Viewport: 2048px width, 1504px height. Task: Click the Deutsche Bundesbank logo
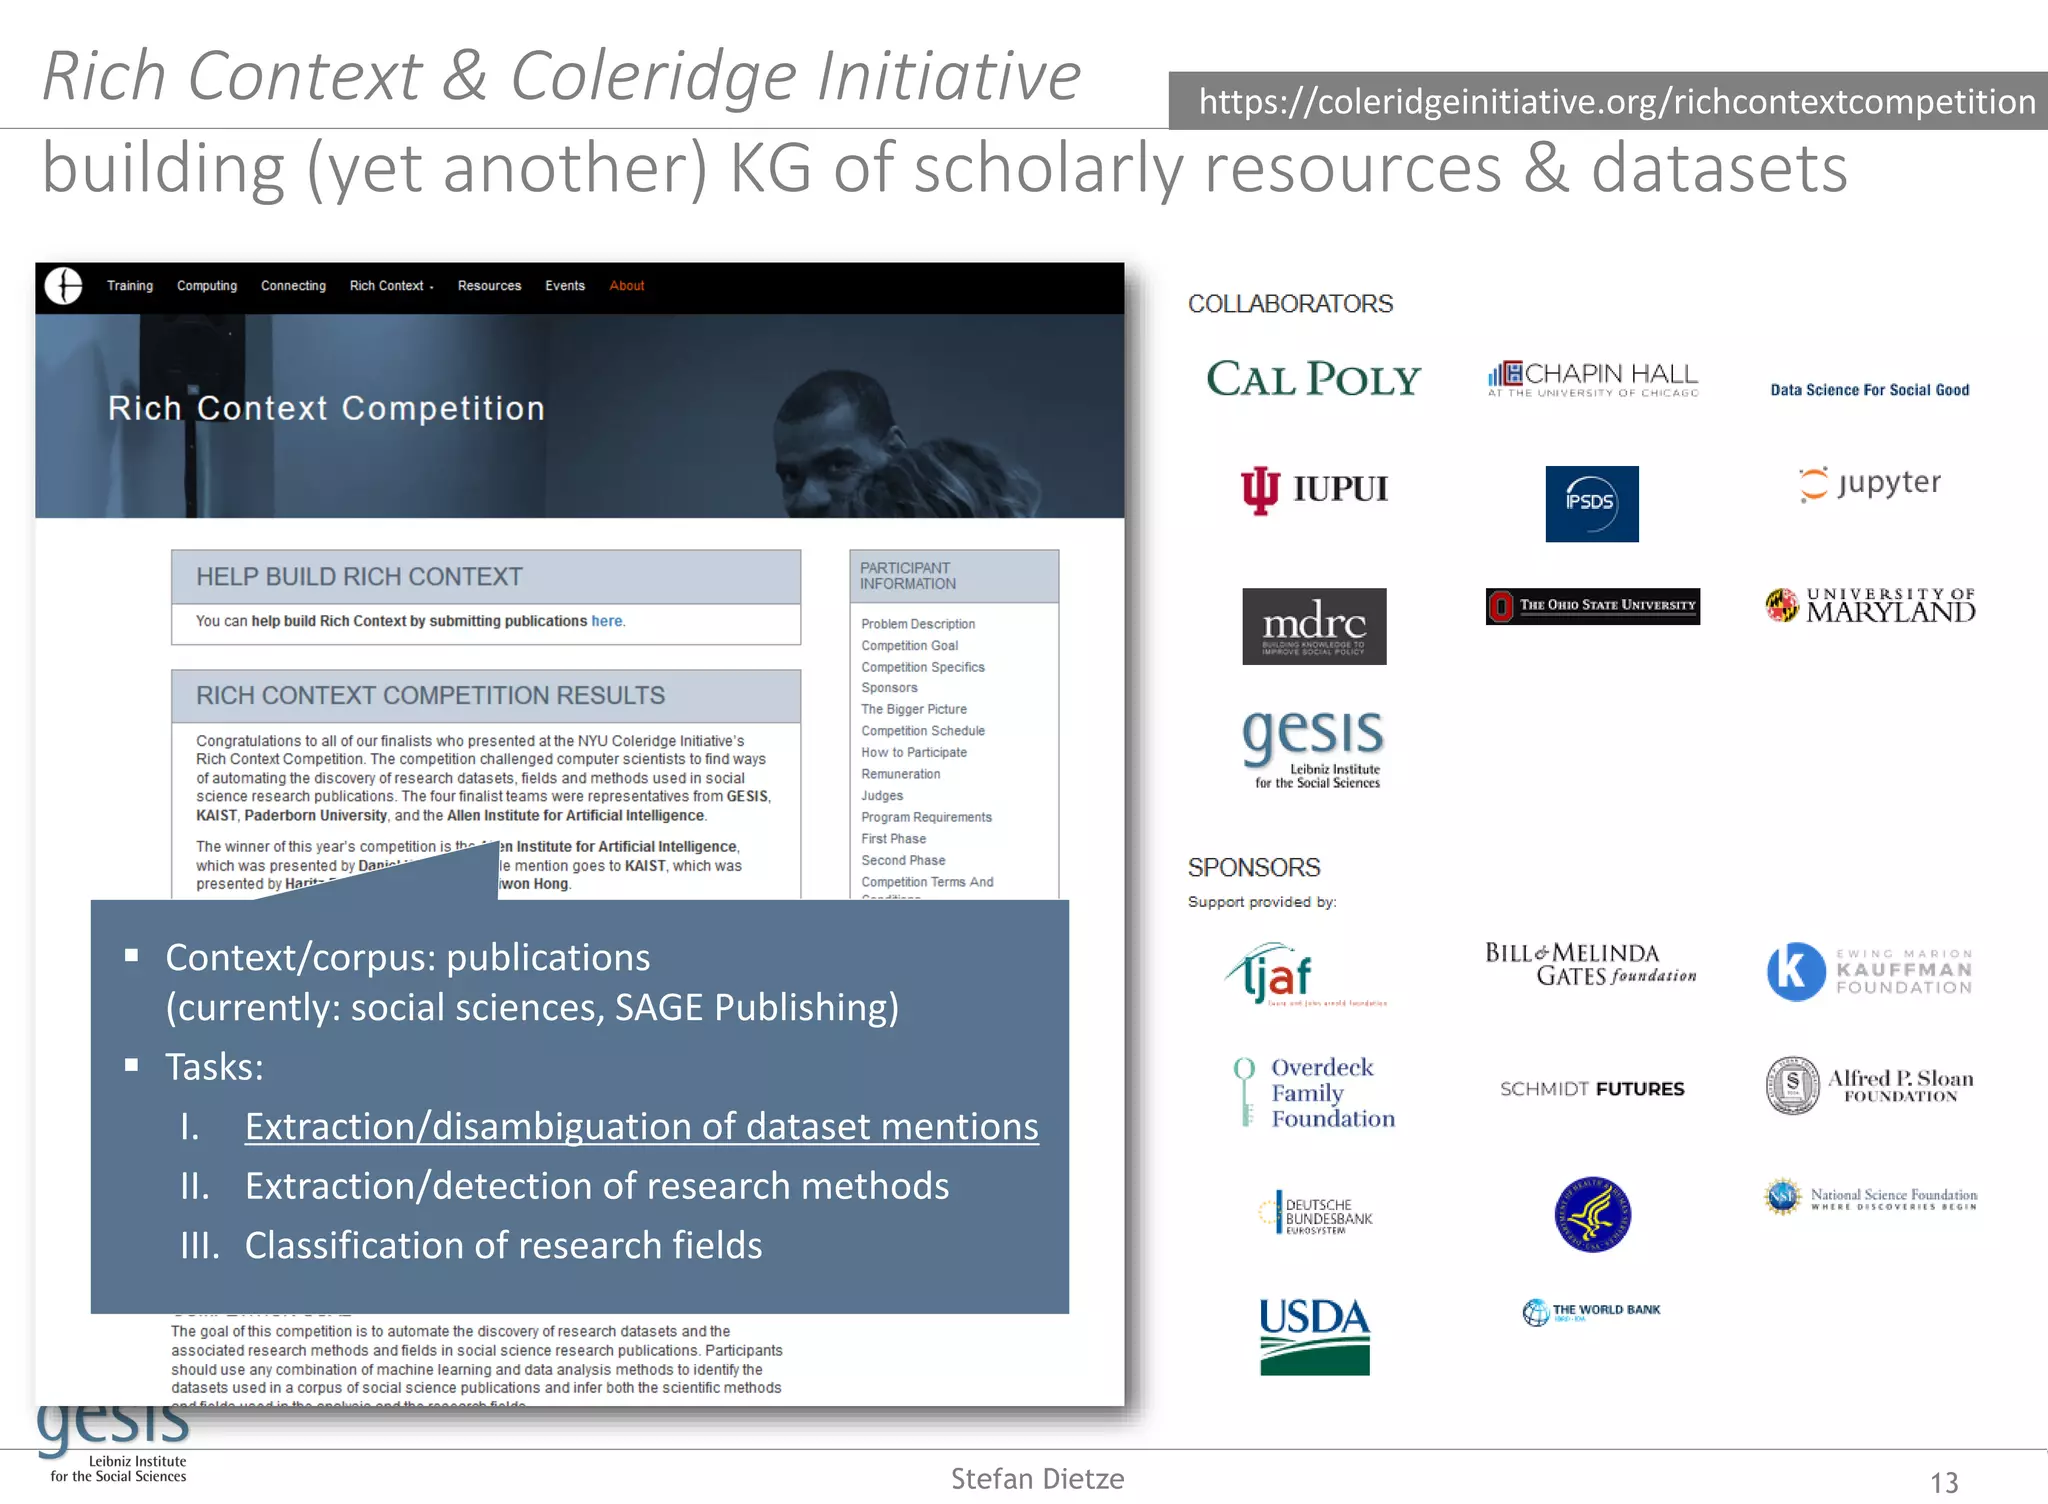click(x=1314, y=1213)
